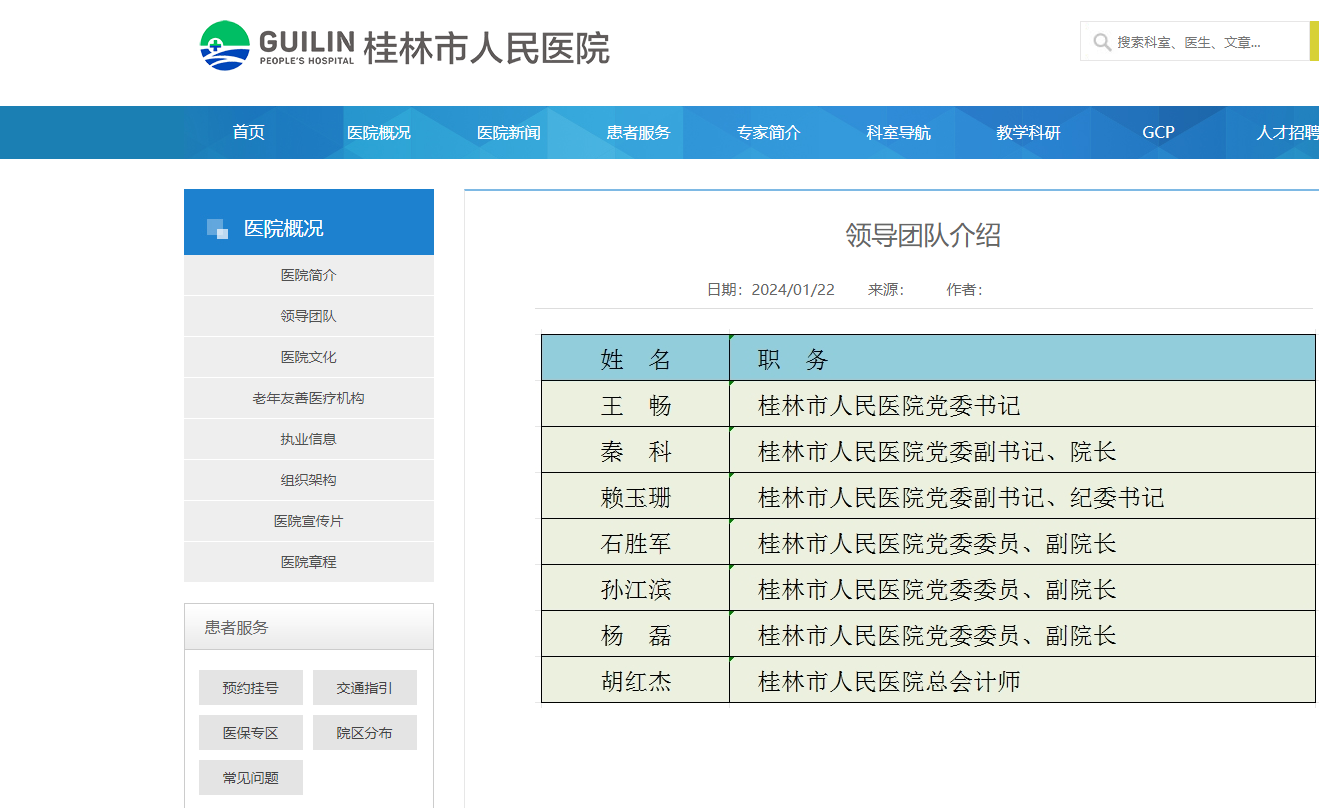Viewport: 1319px width, 808px height.
Task: Click 石胜军's position 党委委员、副院长
Action: click(x=1022, y=542)
